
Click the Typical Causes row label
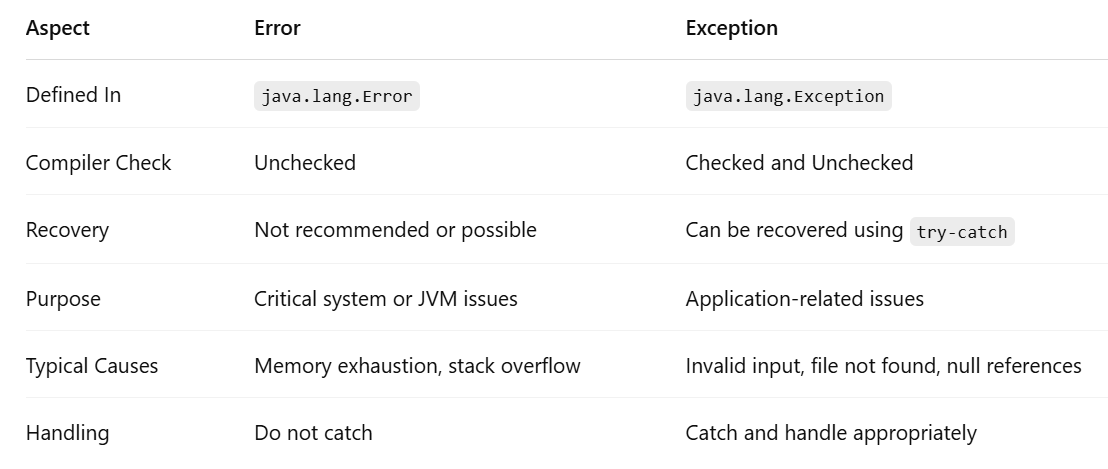click(x=92, y=366)
